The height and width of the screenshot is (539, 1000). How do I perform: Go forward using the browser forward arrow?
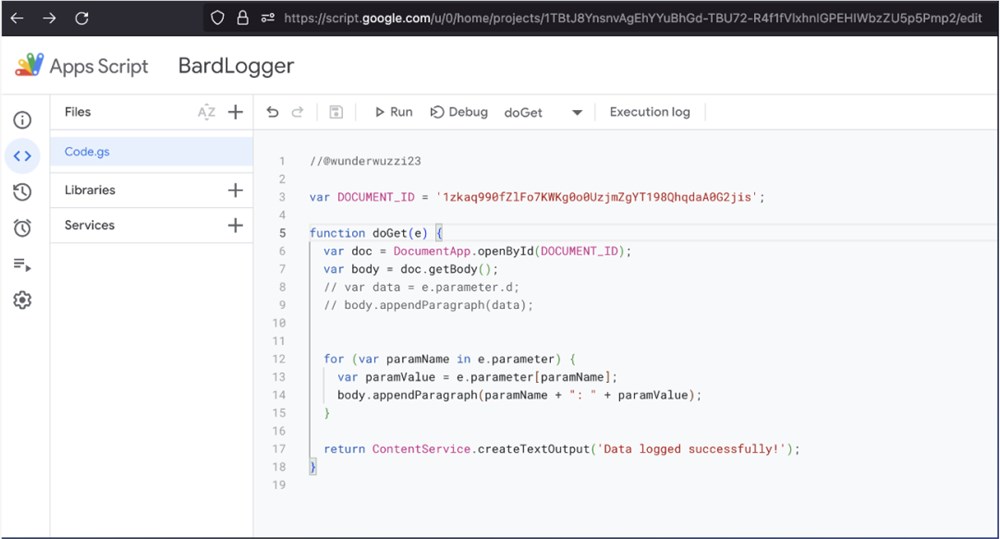49,18
